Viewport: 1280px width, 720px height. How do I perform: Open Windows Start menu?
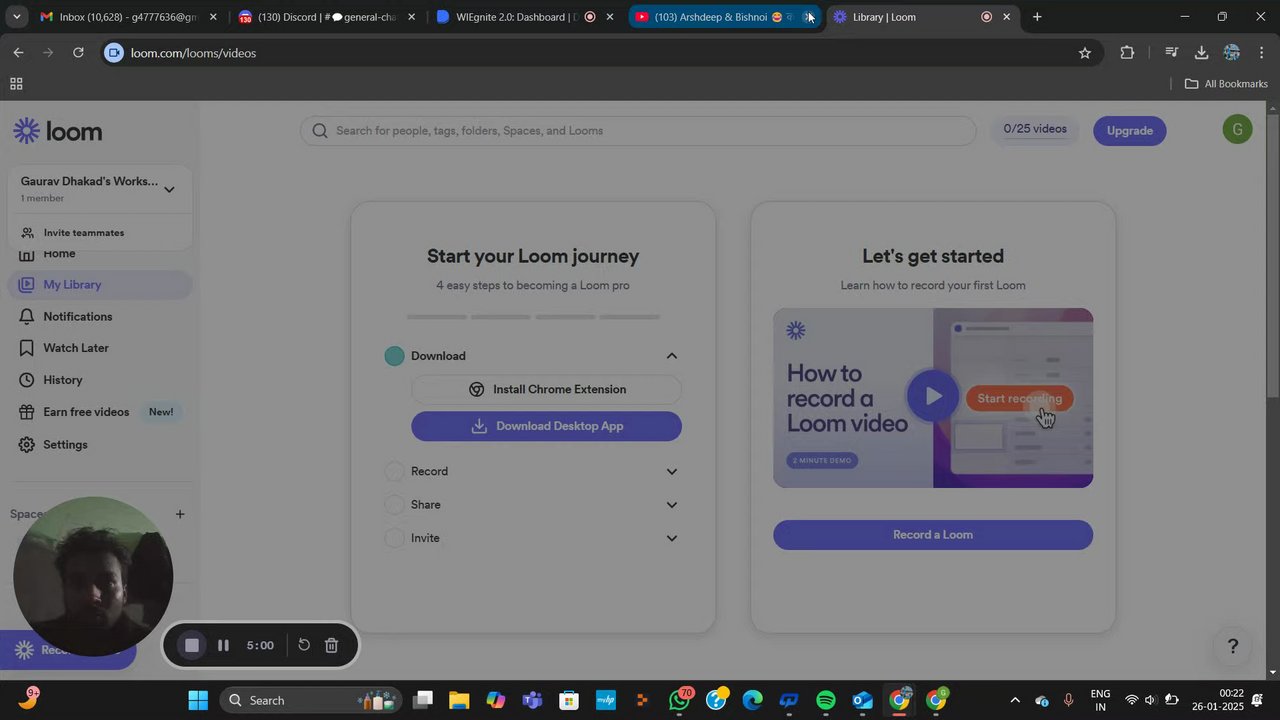pos(198,700)
